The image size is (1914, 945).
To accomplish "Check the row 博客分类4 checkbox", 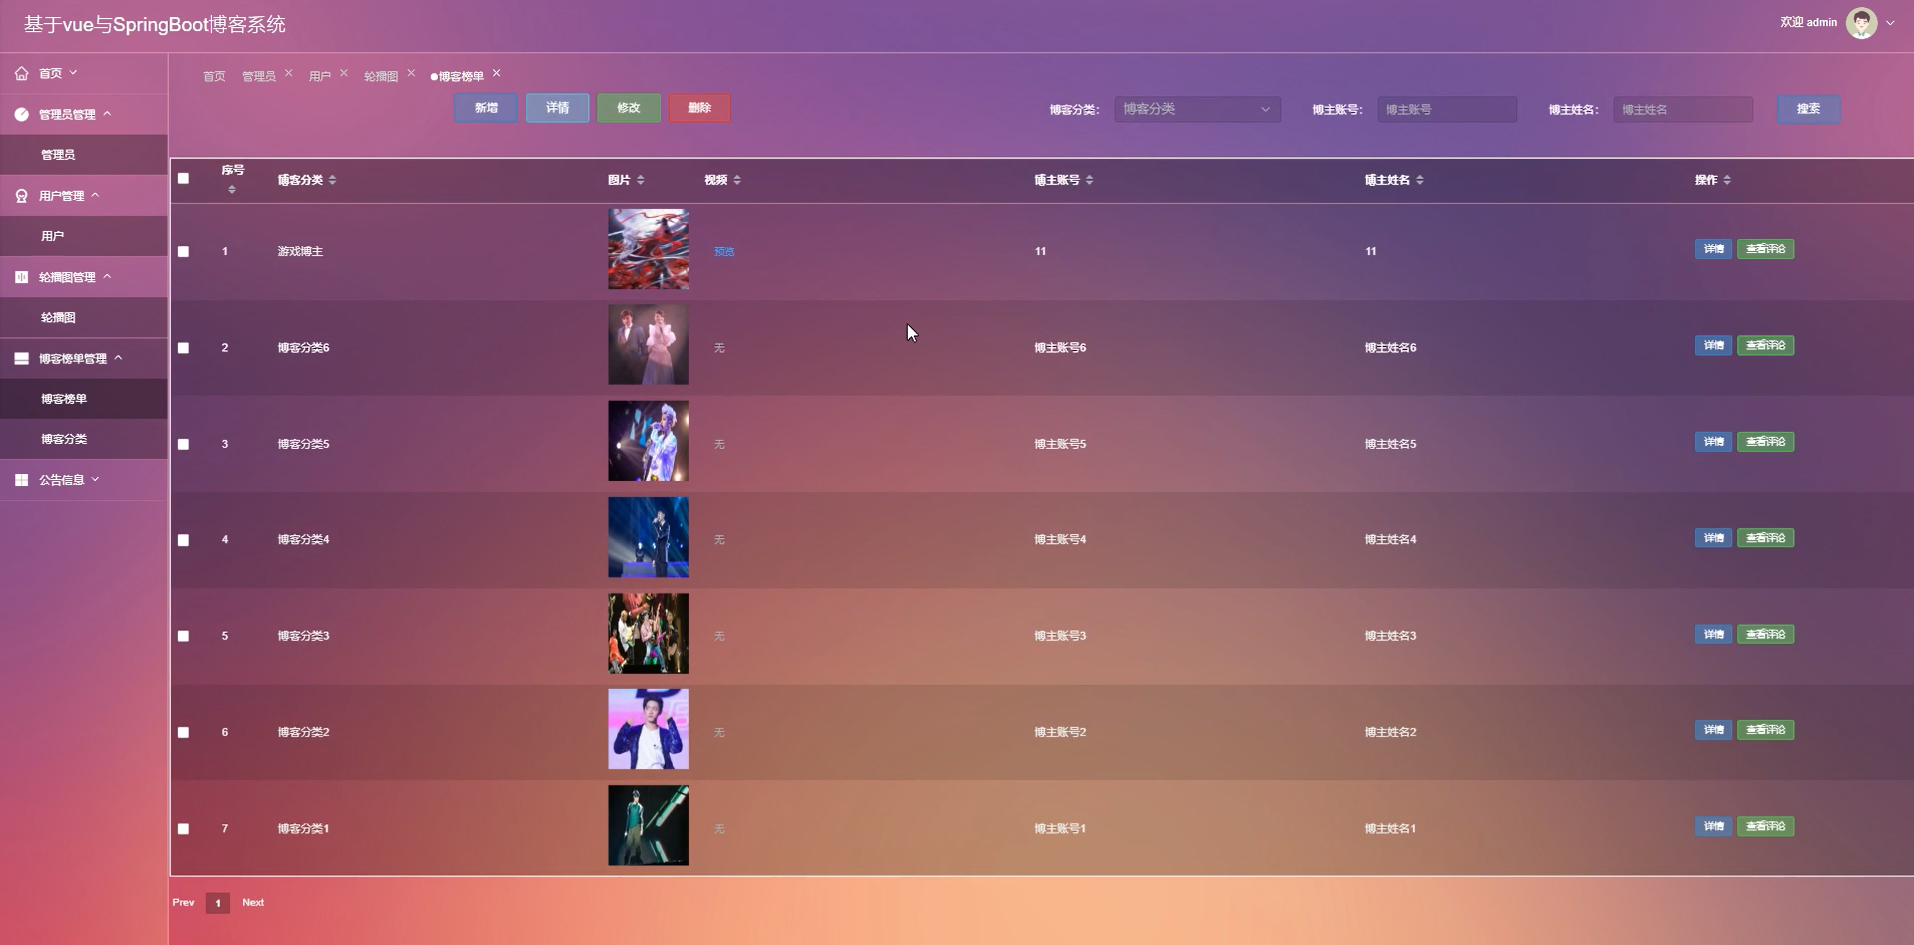I will coord(183,540).
